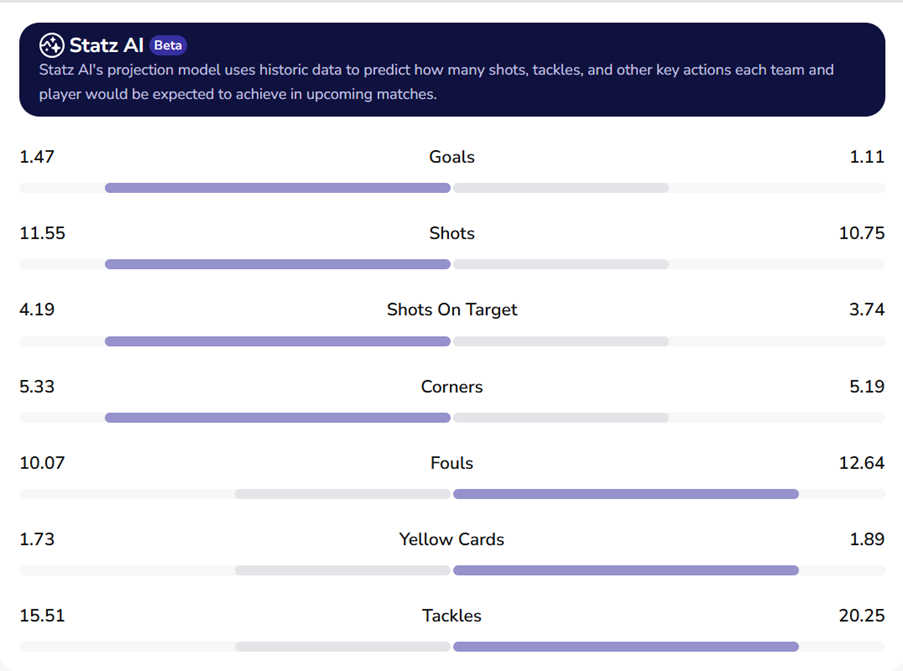This screenshot has width=903, height=671.
Task: Click the Goals purple progress bar
Action: 278,188
